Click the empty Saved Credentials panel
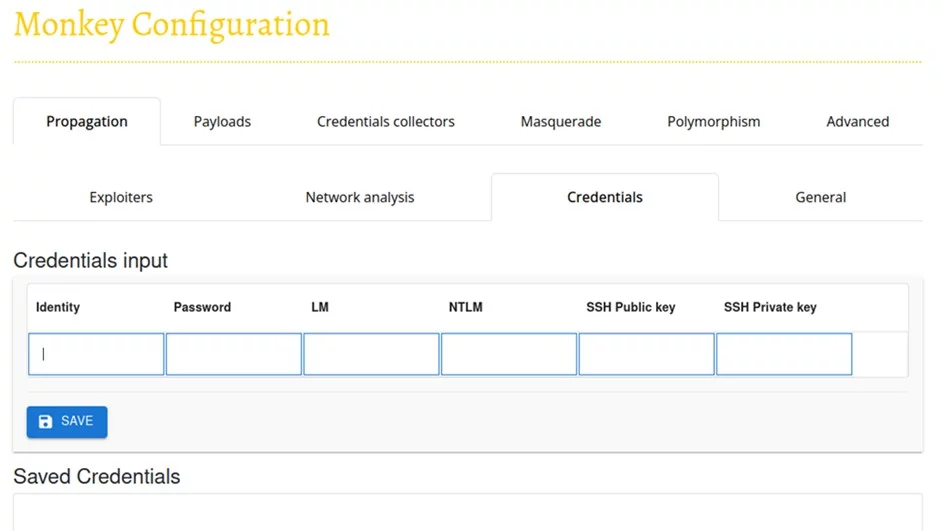Screen dimensions: 940x531 coord(467,512)
